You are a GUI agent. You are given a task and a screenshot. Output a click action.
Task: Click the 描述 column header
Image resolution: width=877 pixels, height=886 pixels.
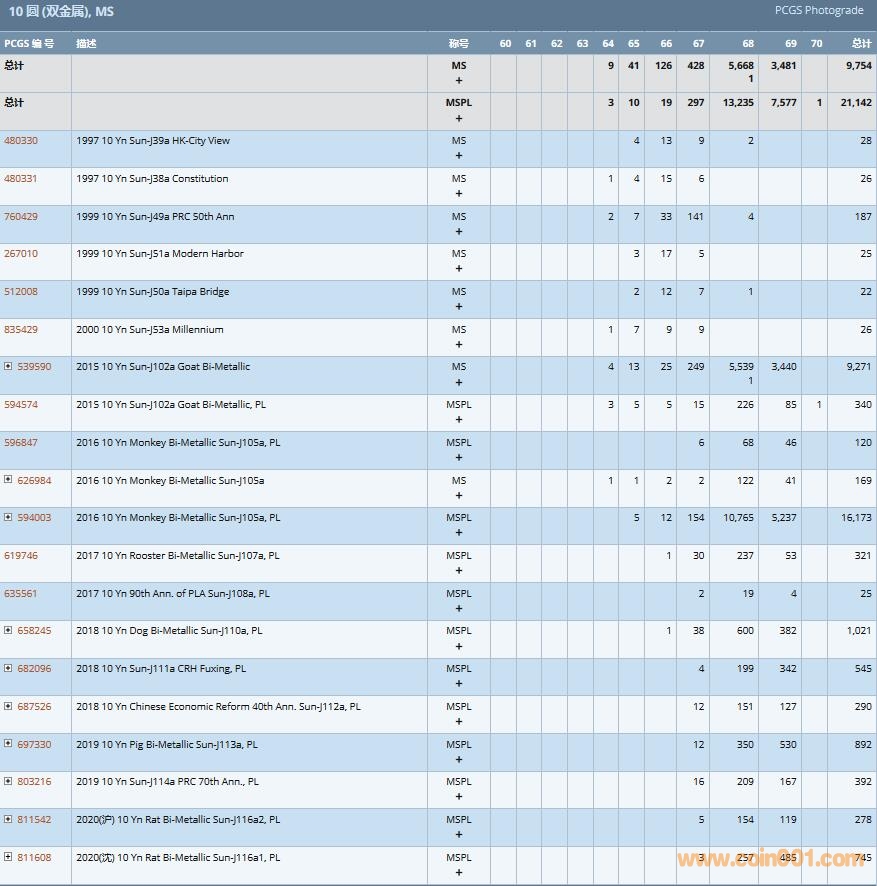(86, 44)
